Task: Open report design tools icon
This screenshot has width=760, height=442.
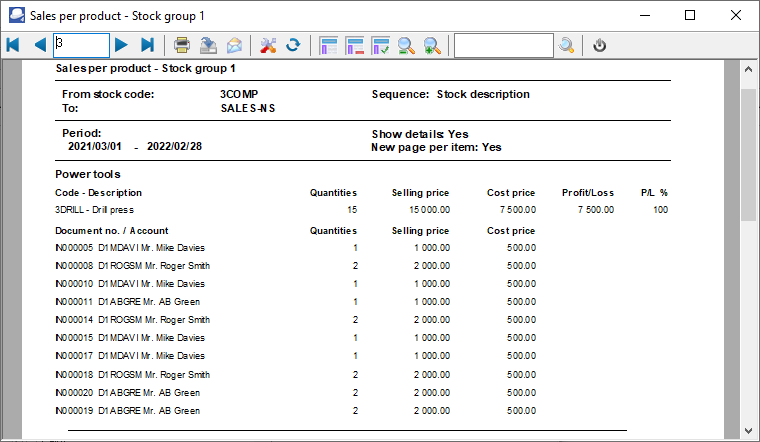Action: tap(267, 45)
